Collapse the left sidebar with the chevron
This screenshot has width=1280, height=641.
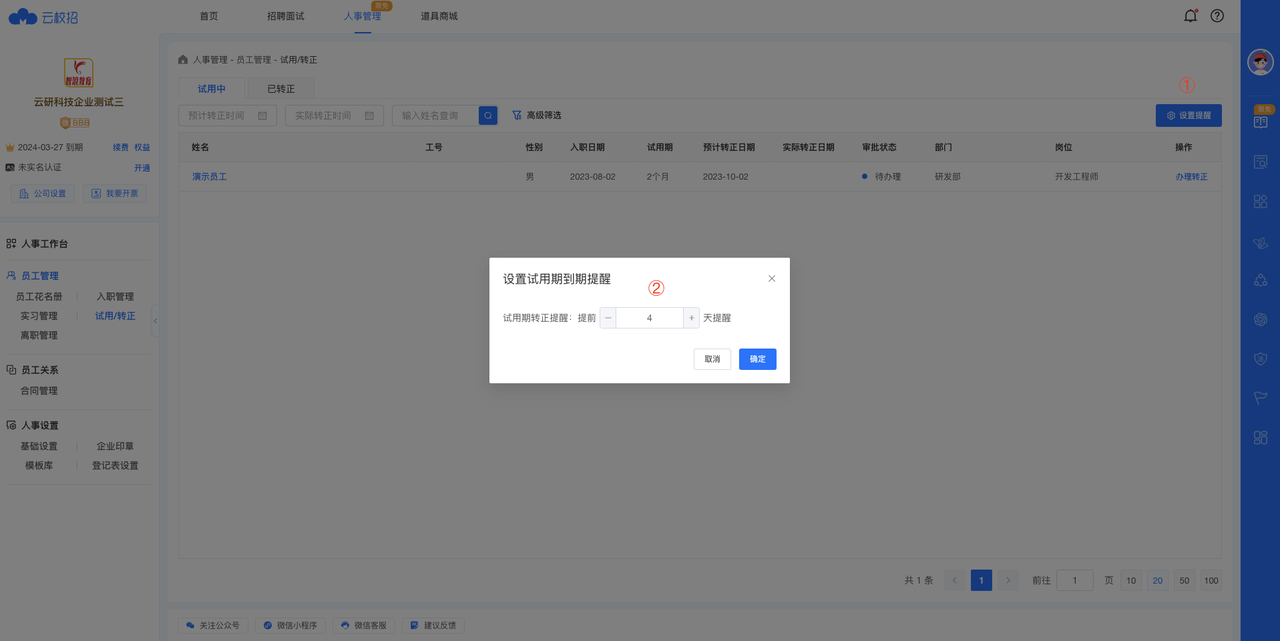[x=156, y=321]
